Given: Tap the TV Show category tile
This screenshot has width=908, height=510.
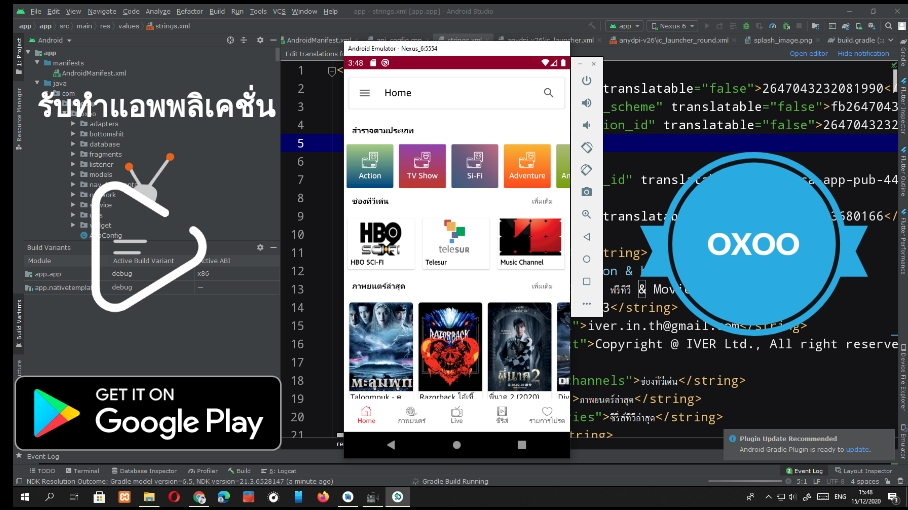Looking at the screenshot, I should click(x=422, y=166).
